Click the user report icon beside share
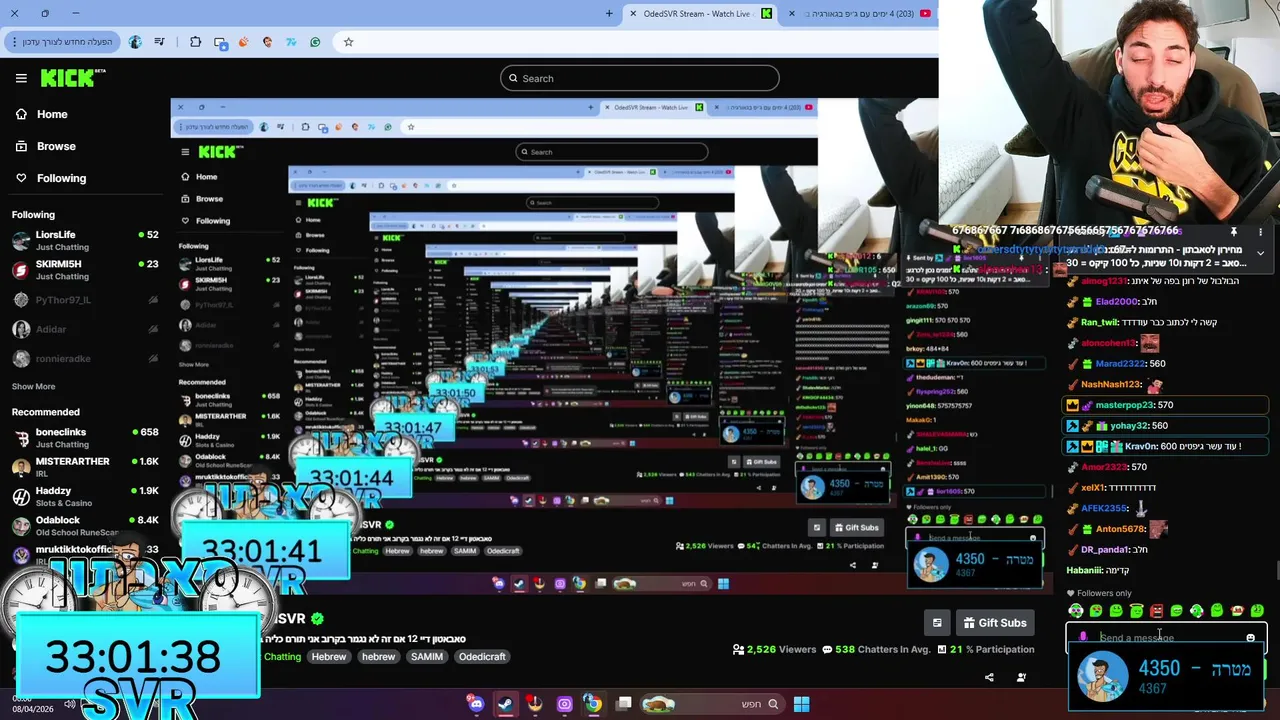This screenshot has width=1280, height=720. tap(1021, 677)
